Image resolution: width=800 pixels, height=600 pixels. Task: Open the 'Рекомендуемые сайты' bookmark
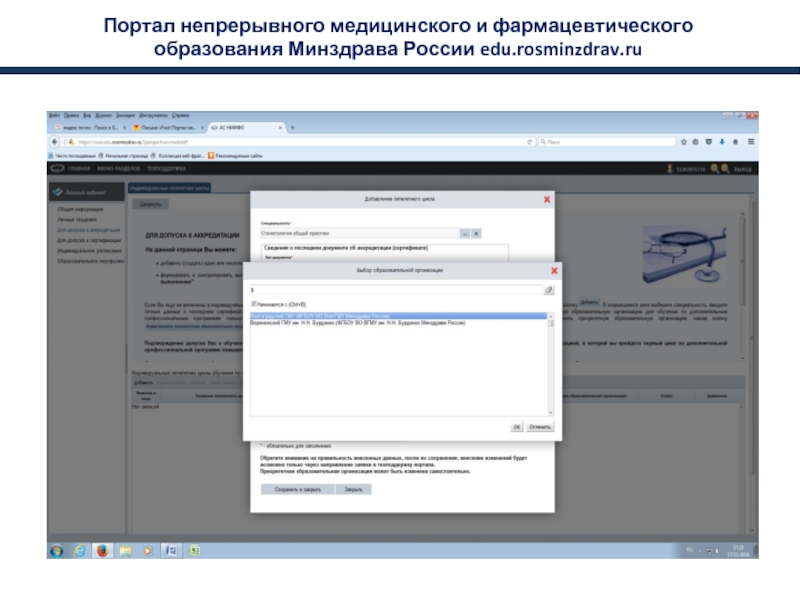[235, 156]
